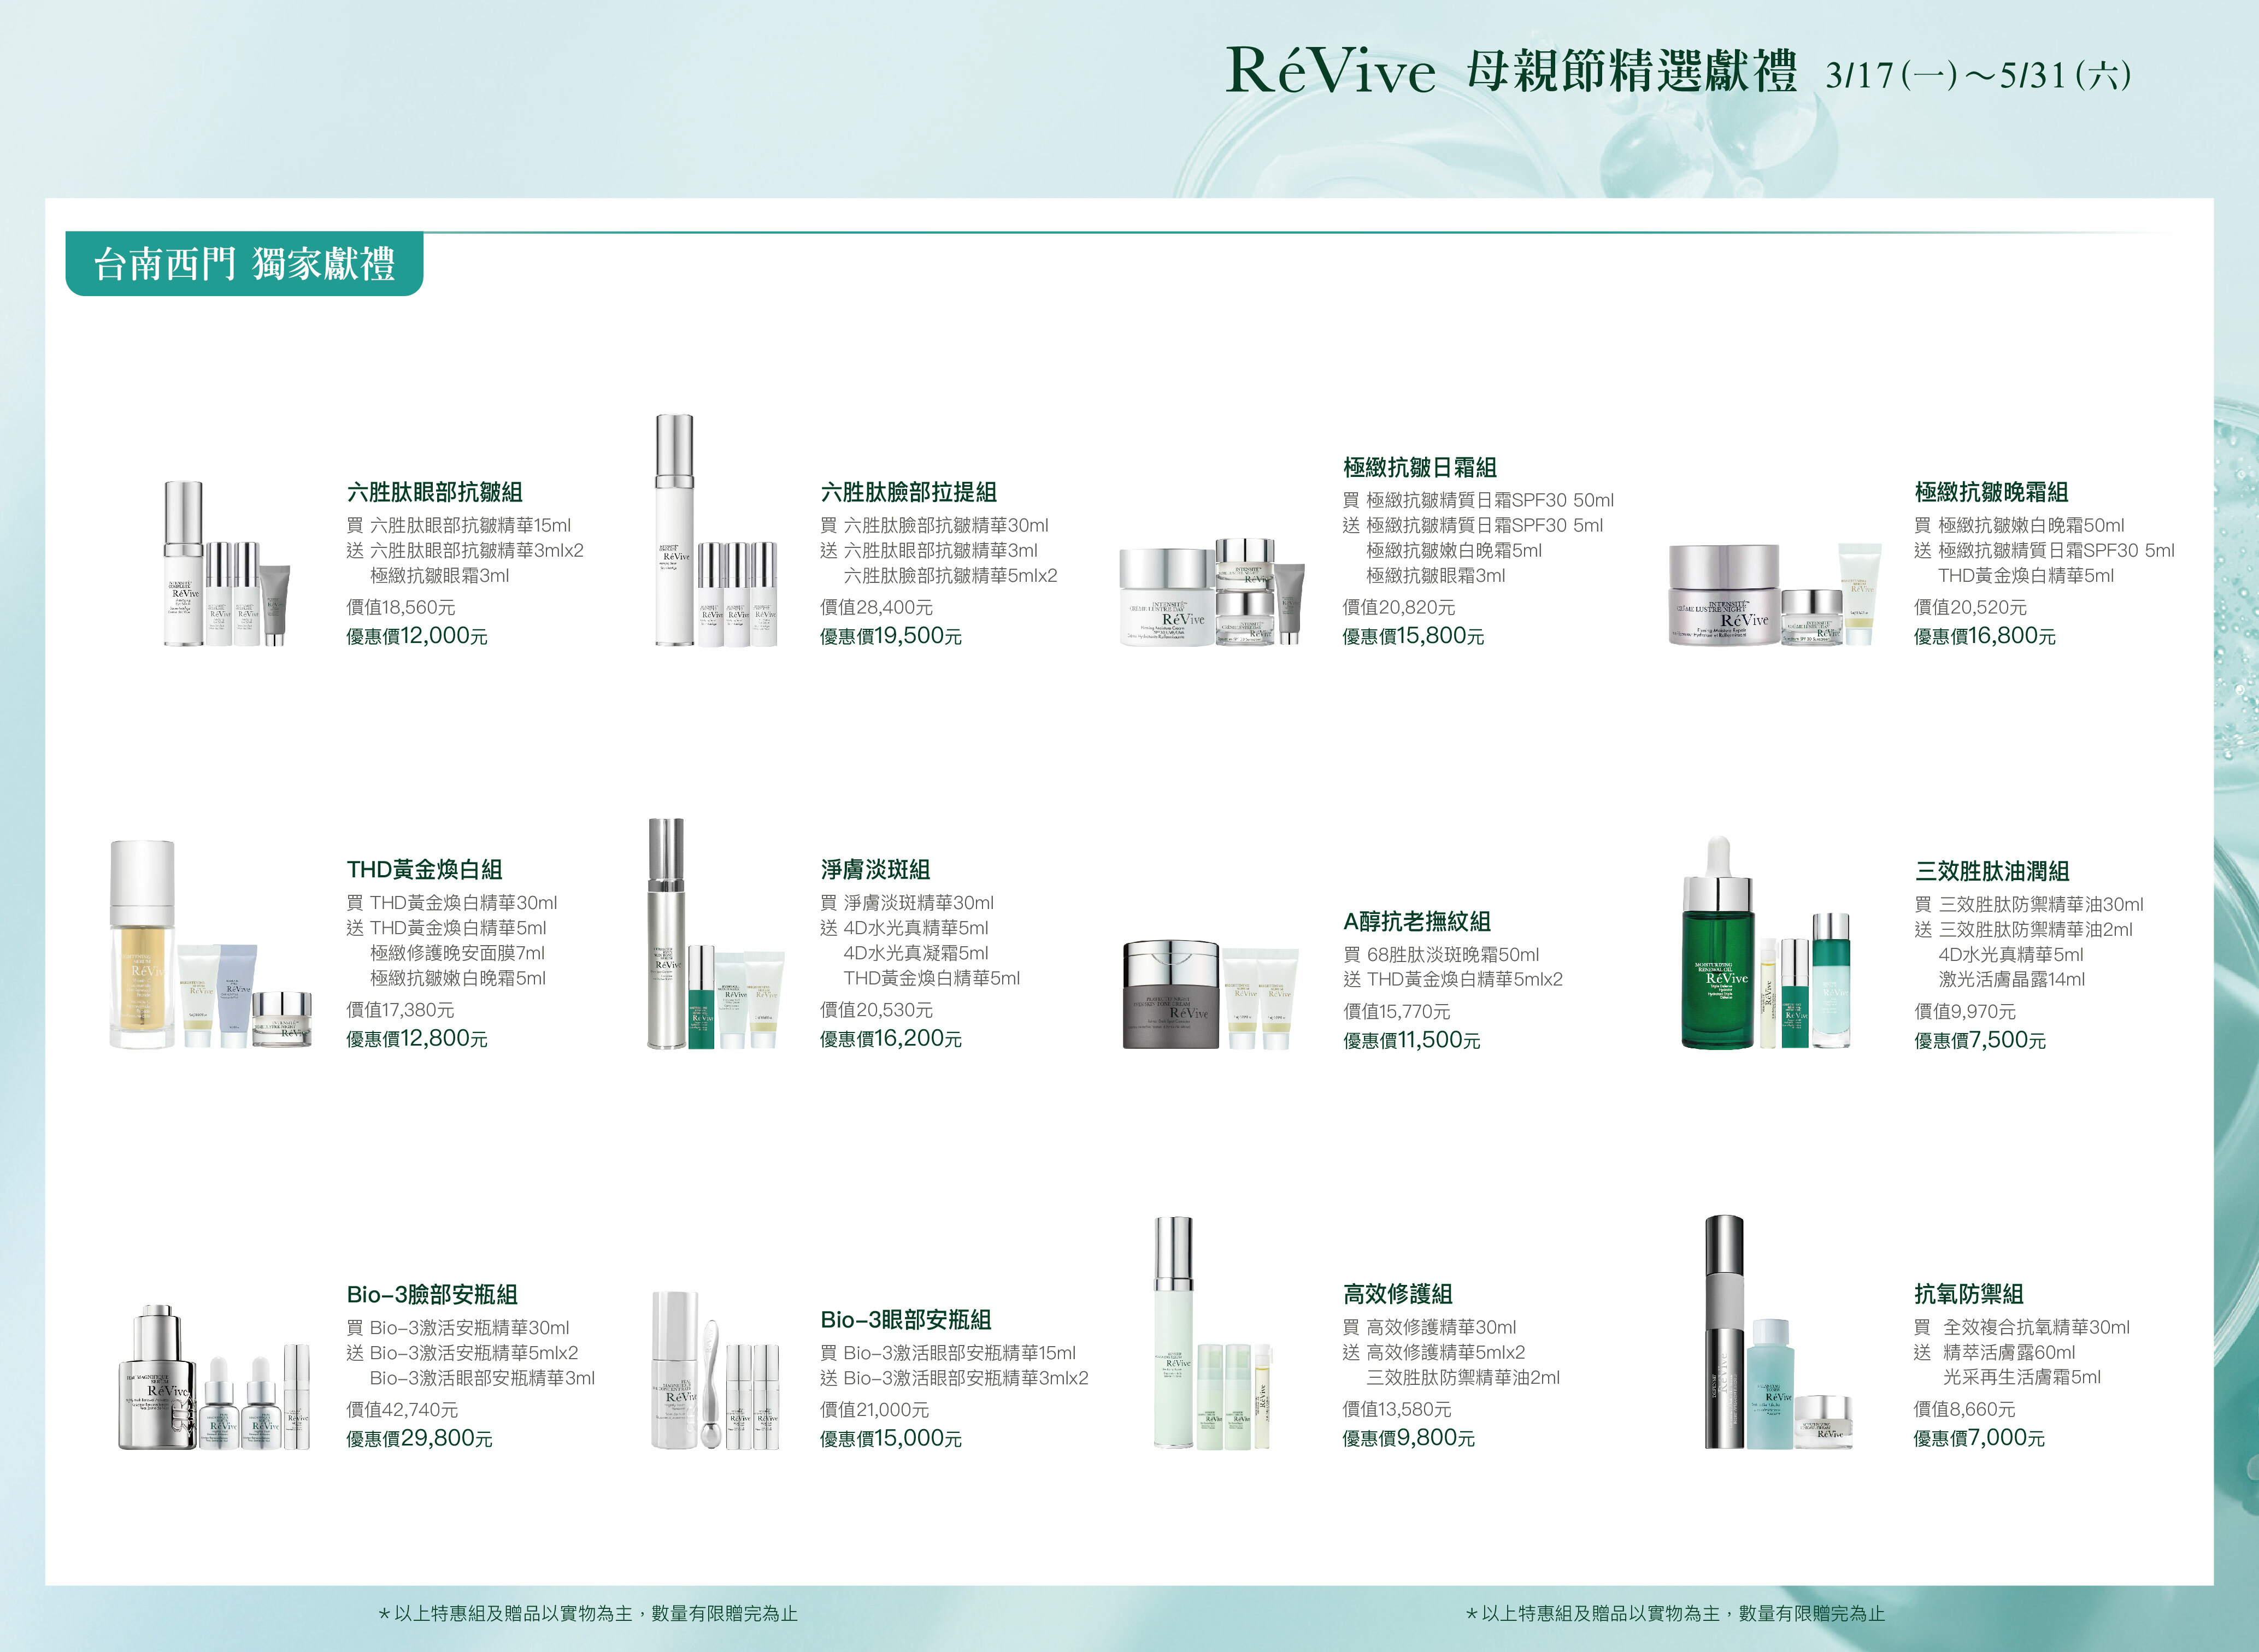Open the Bio-3臉部安瓶組 product image
This screenshot has height=1652, width=2259.
pyautogui.click(x=215, y=1377)
